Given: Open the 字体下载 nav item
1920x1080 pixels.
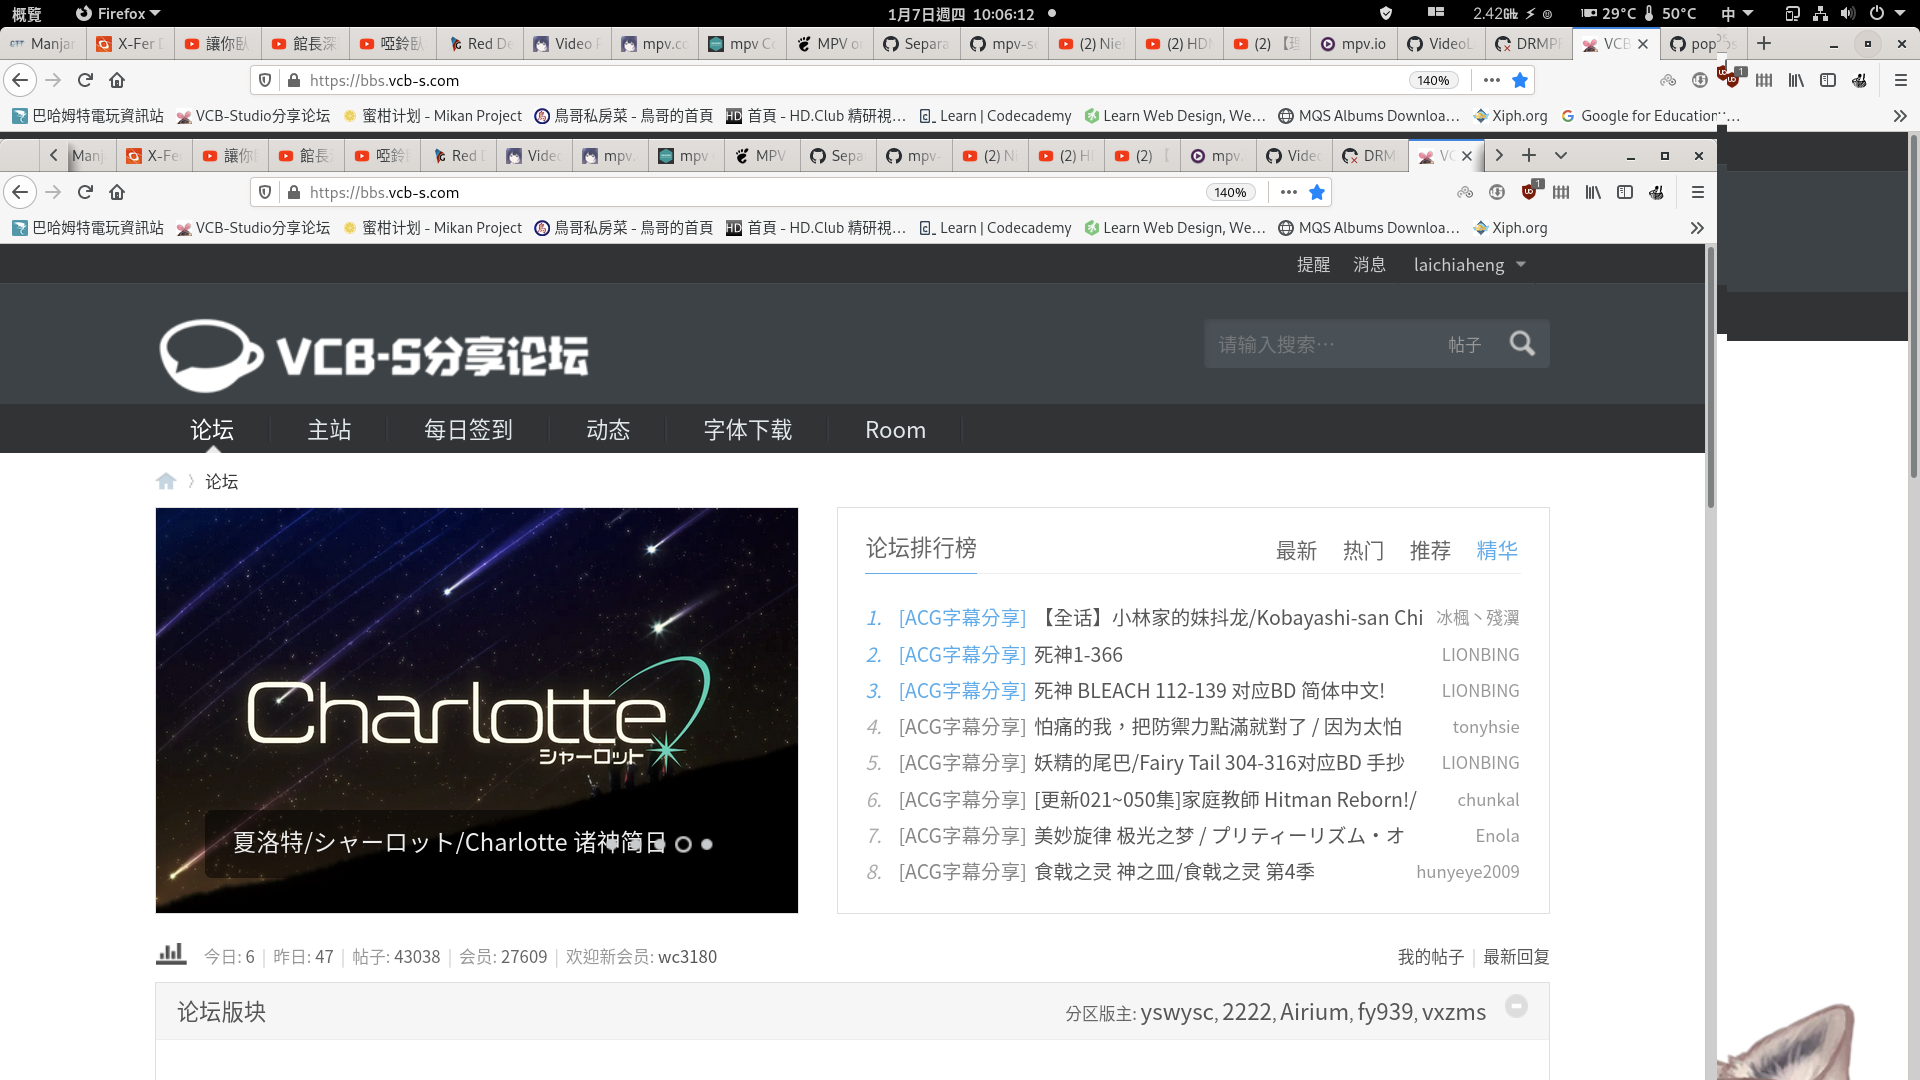Looking at the screenshot, I should coord(748,430).
